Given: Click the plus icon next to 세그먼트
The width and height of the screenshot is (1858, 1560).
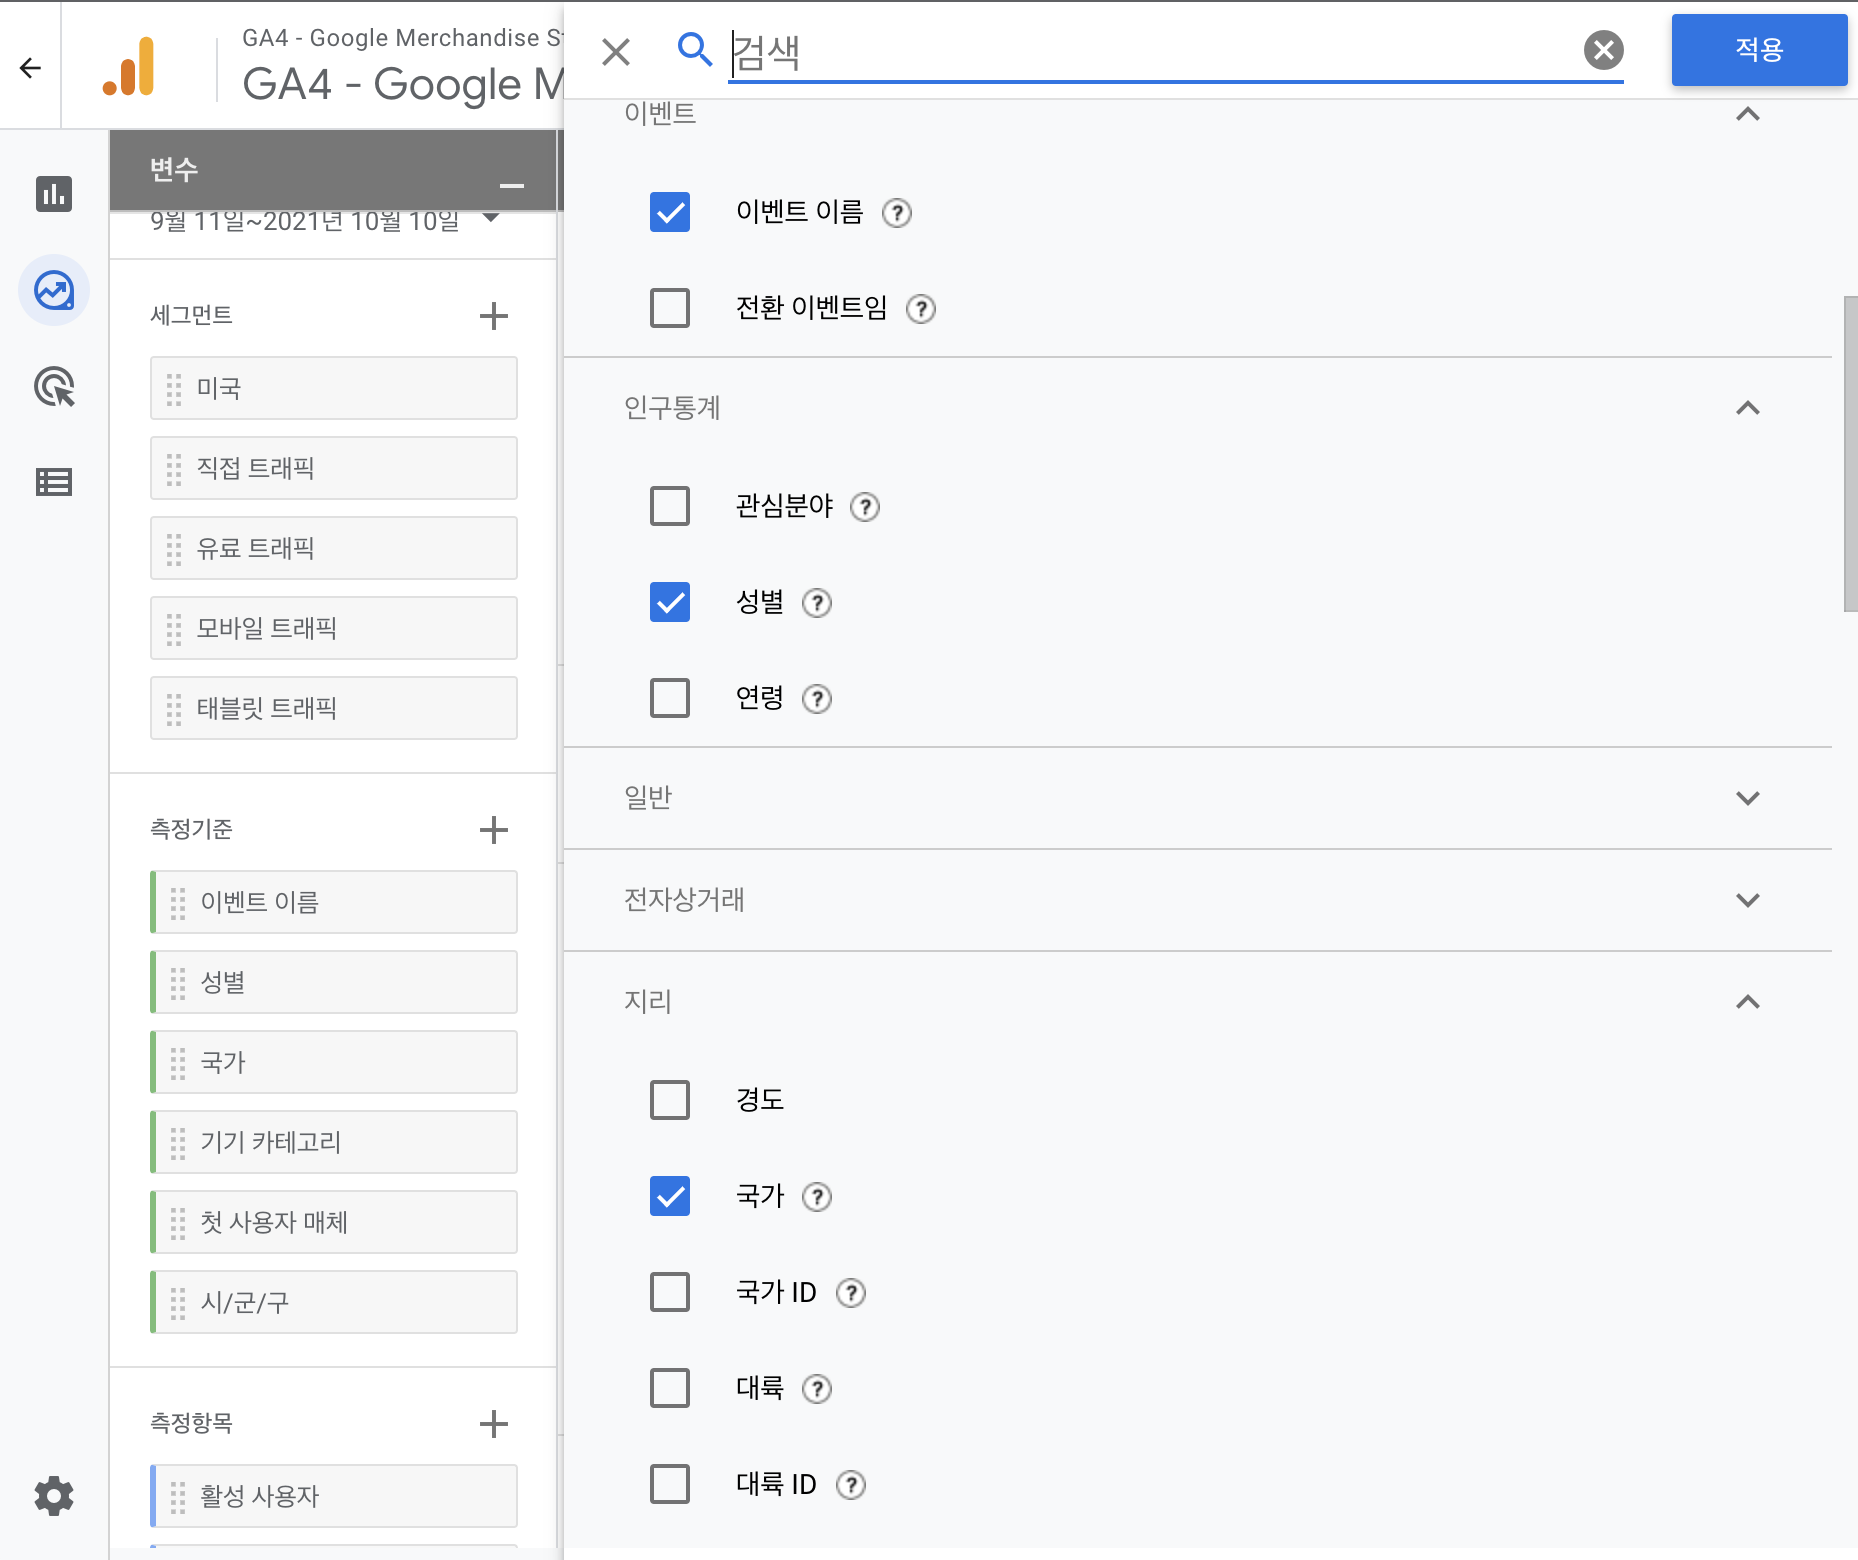Looking at the screenshot, I should 493,316.
